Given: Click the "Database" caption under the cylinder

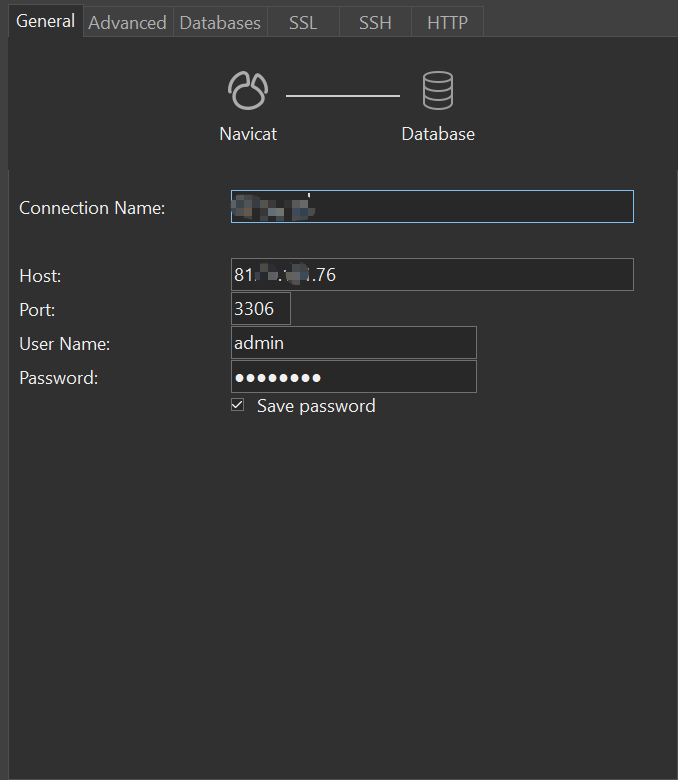Looking at the screenshot, I should (438, 134).
